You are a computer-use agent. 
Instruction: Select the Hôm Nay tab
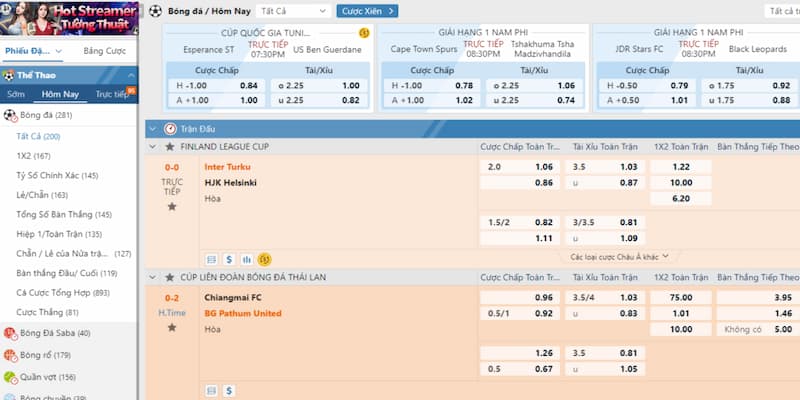coord(60,94)
